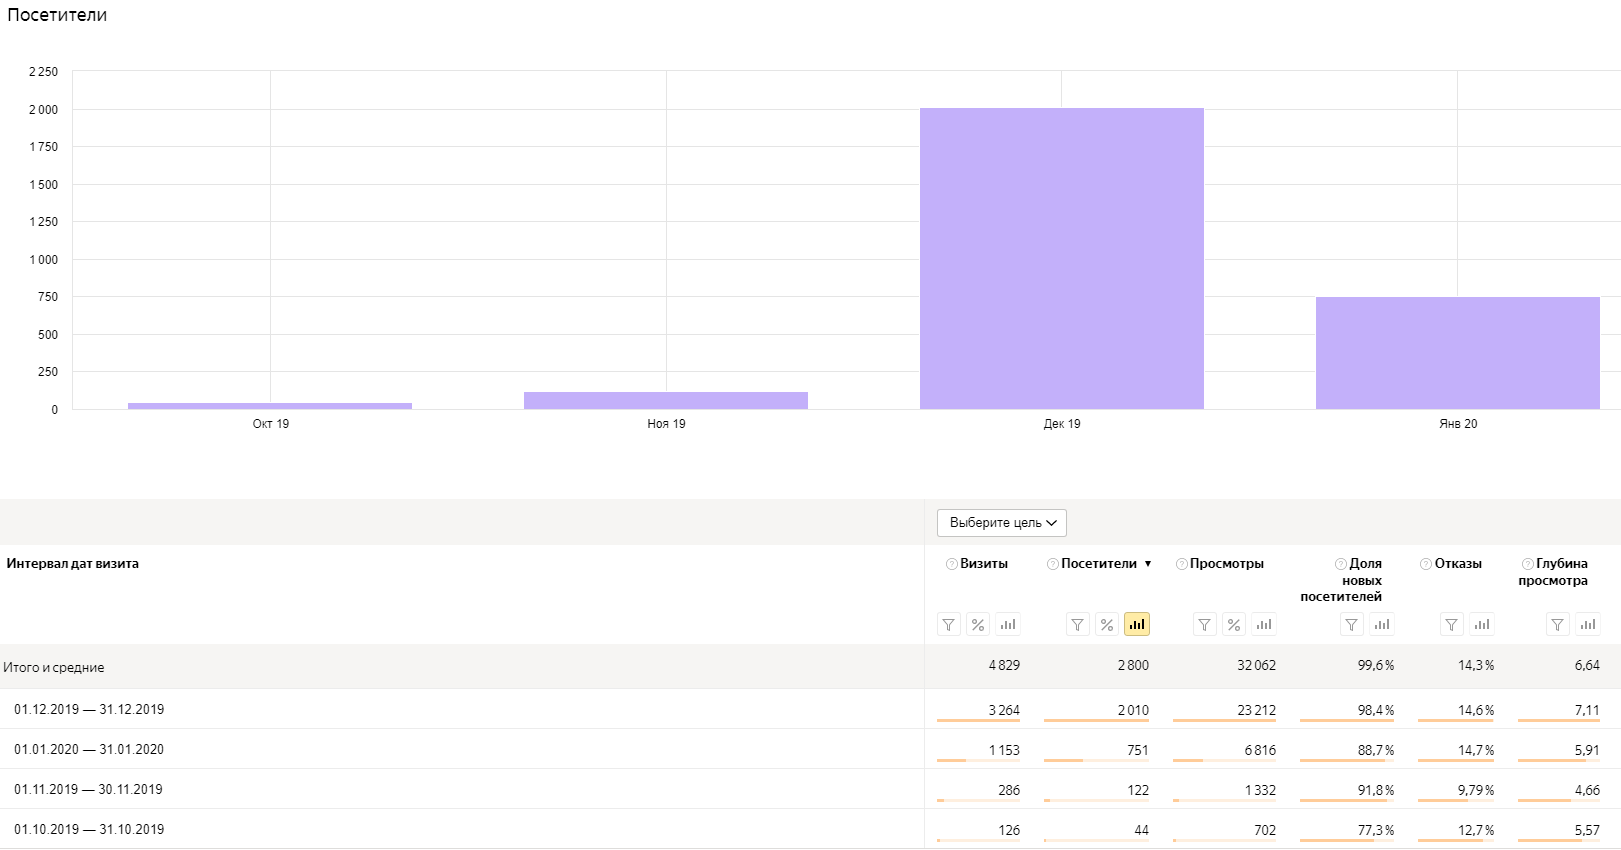
Task: Click the sort arrow next to Посетители
Action: click(x=1148, y=564)
